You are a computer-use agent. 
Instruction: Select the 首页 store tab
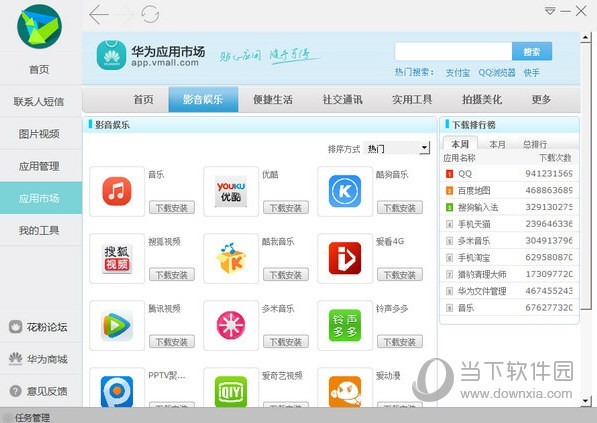(x=143, y=100)
